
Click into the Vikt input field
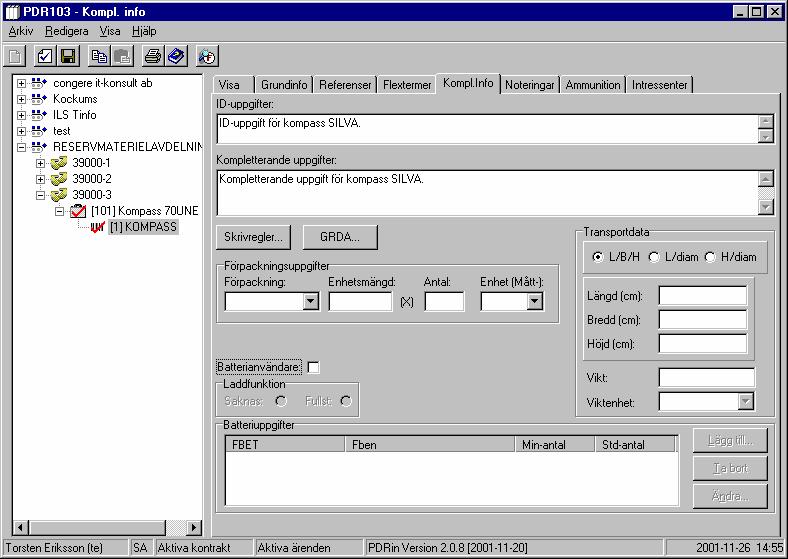tap(707, 378)
